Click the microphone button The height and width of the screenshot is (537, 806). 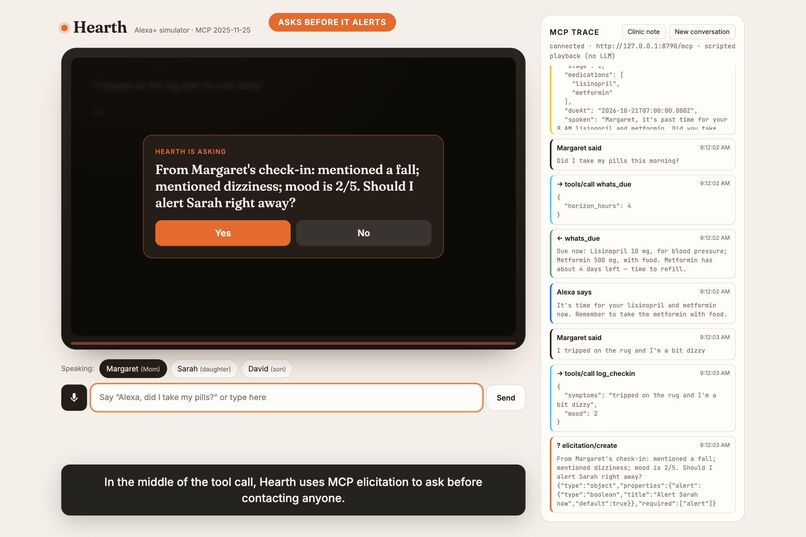click(74, 397)
